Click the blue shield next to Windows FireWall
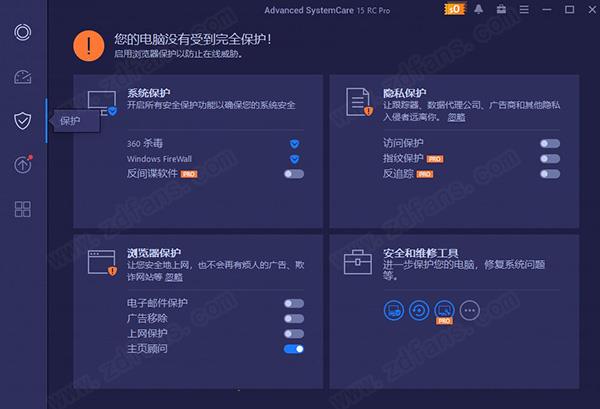The image size is (600, 409). click(294, 159)
